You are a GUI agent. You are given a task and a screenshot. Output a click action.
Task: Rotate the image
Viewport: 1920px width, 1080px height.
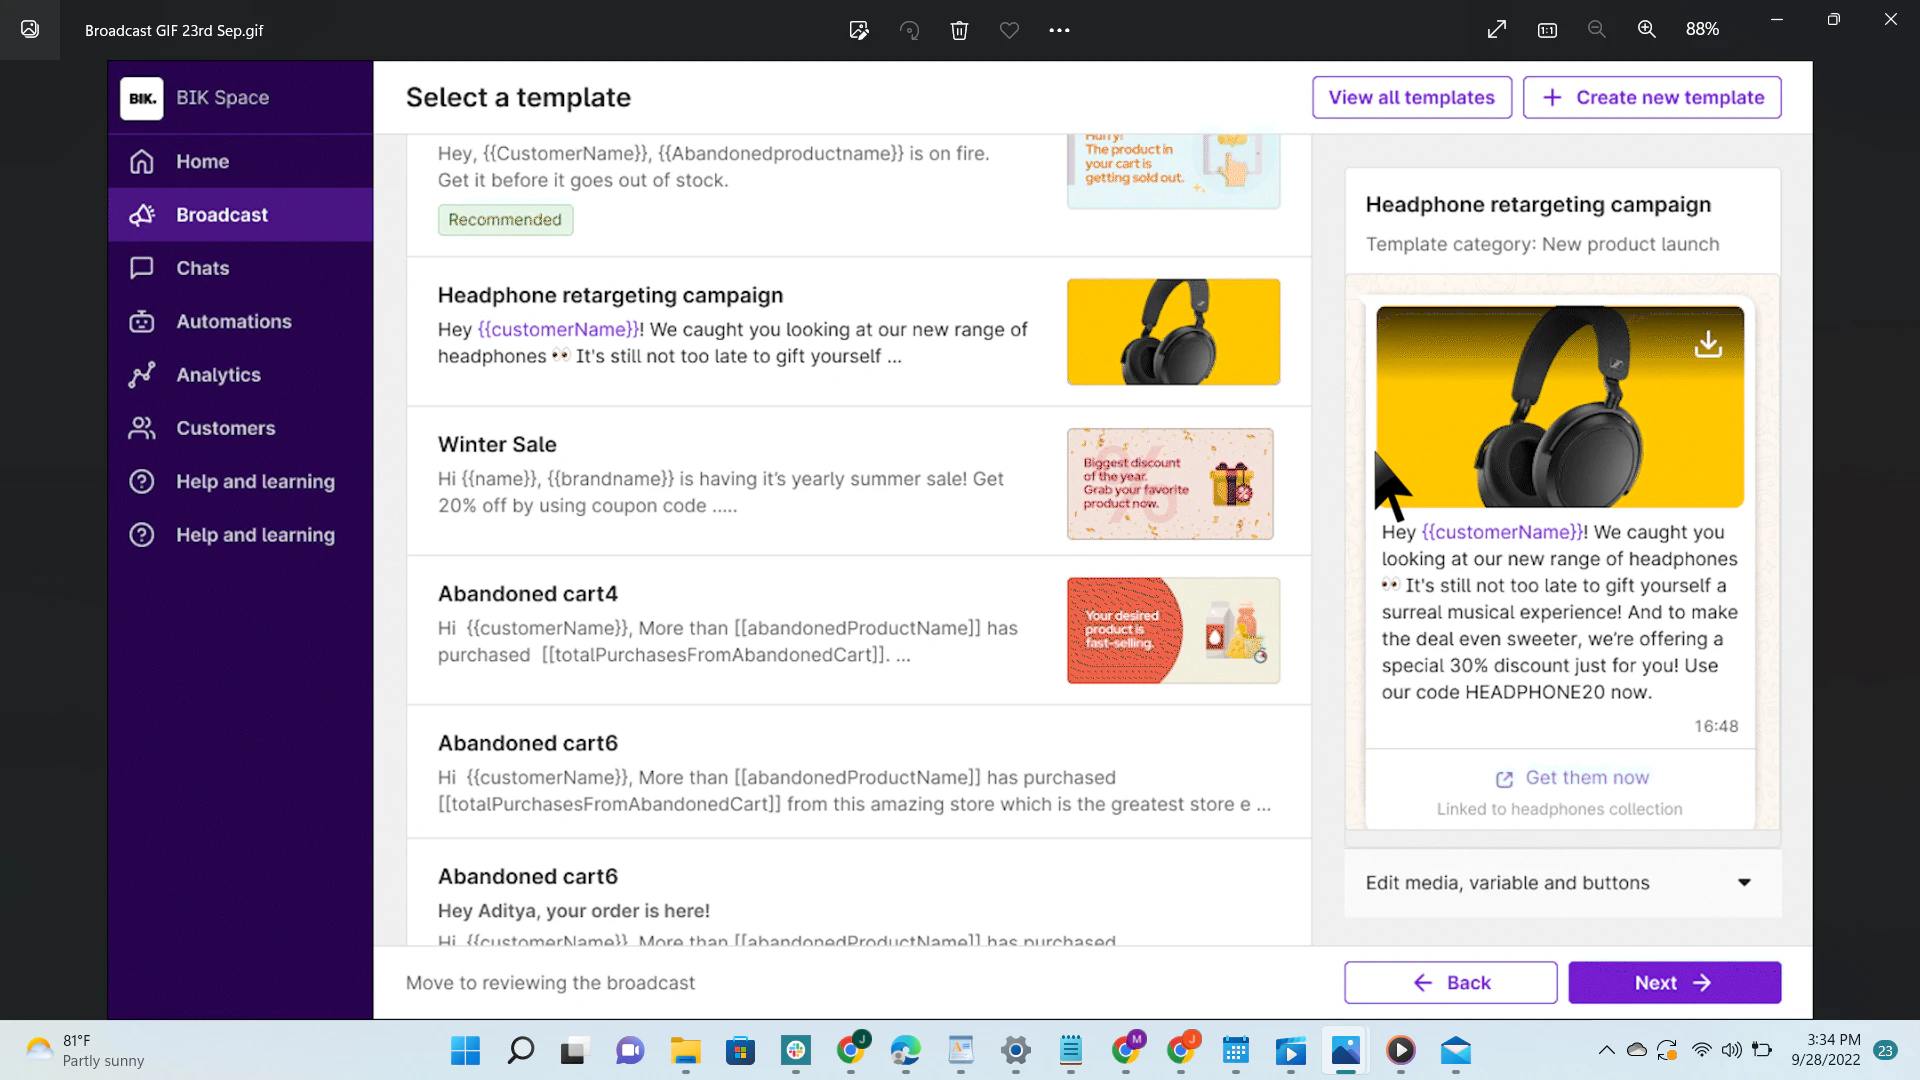coord(909,30)
